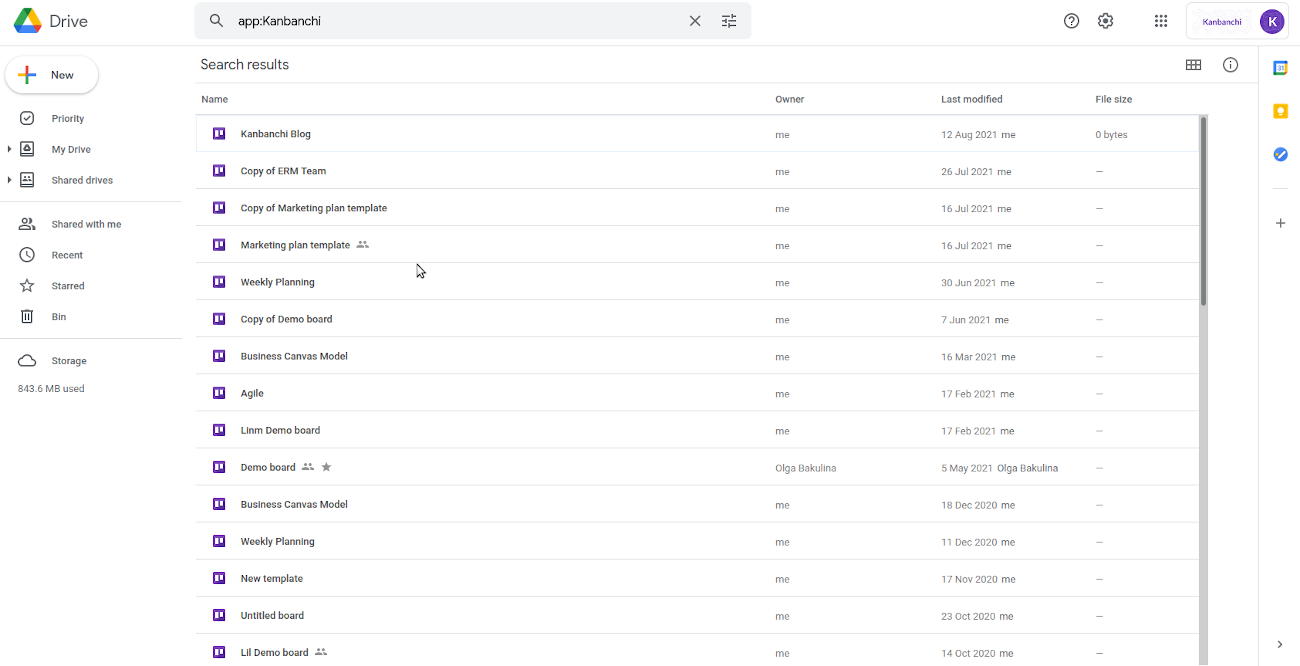Click the Kanbanchi icon beside New template
The width and height of the screenshot is (1300, 666).
tap(219, 578)
